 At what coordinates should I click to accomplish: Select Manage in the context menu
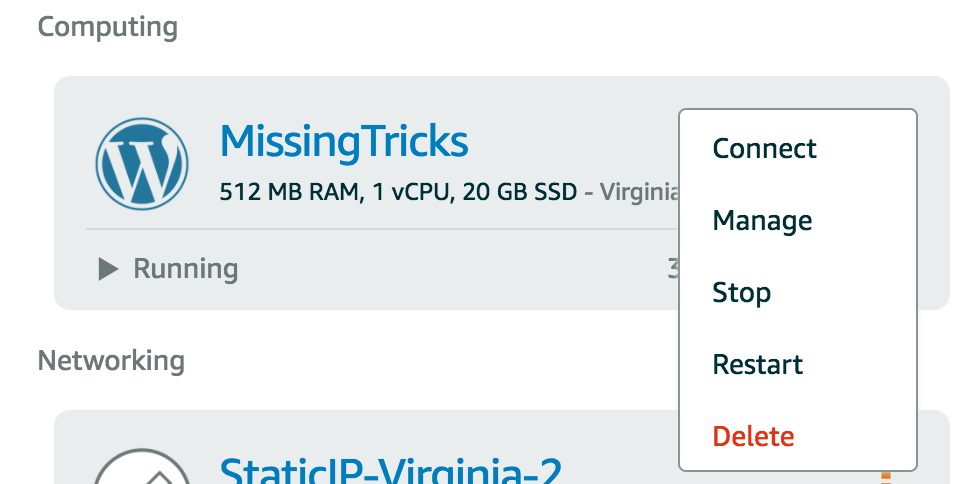762,221
